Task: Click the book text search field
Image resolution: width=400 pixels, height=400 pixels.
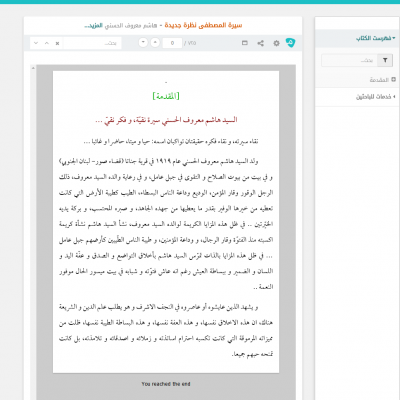Action: click(92, 43)
